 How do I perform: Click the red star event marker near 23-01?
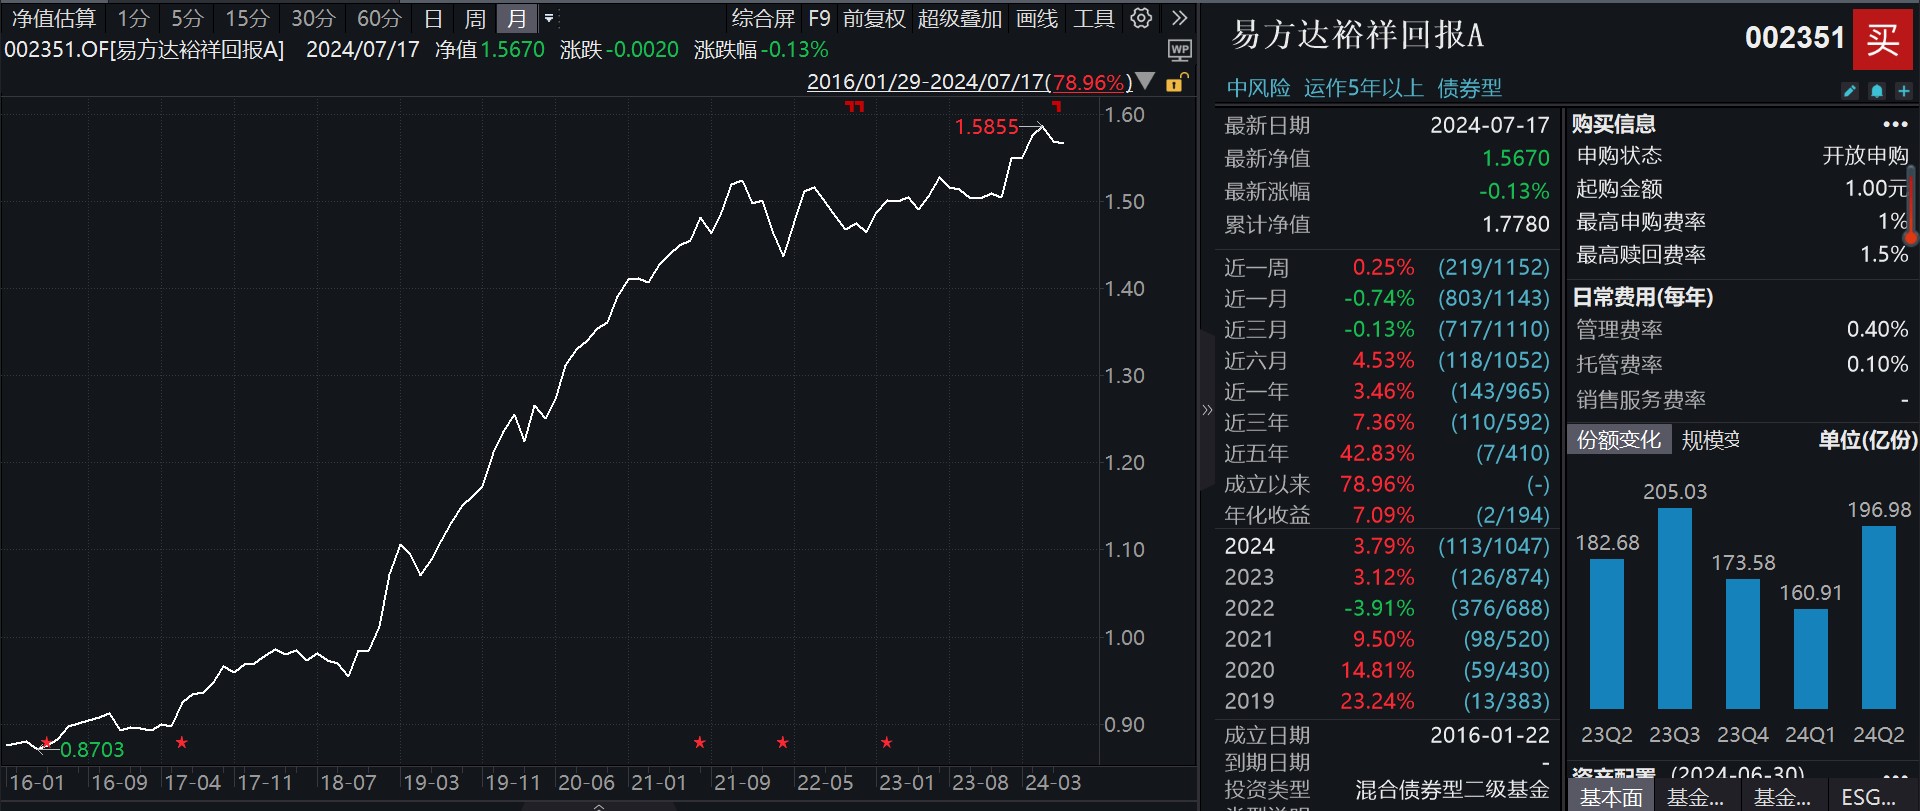point(886,742)
